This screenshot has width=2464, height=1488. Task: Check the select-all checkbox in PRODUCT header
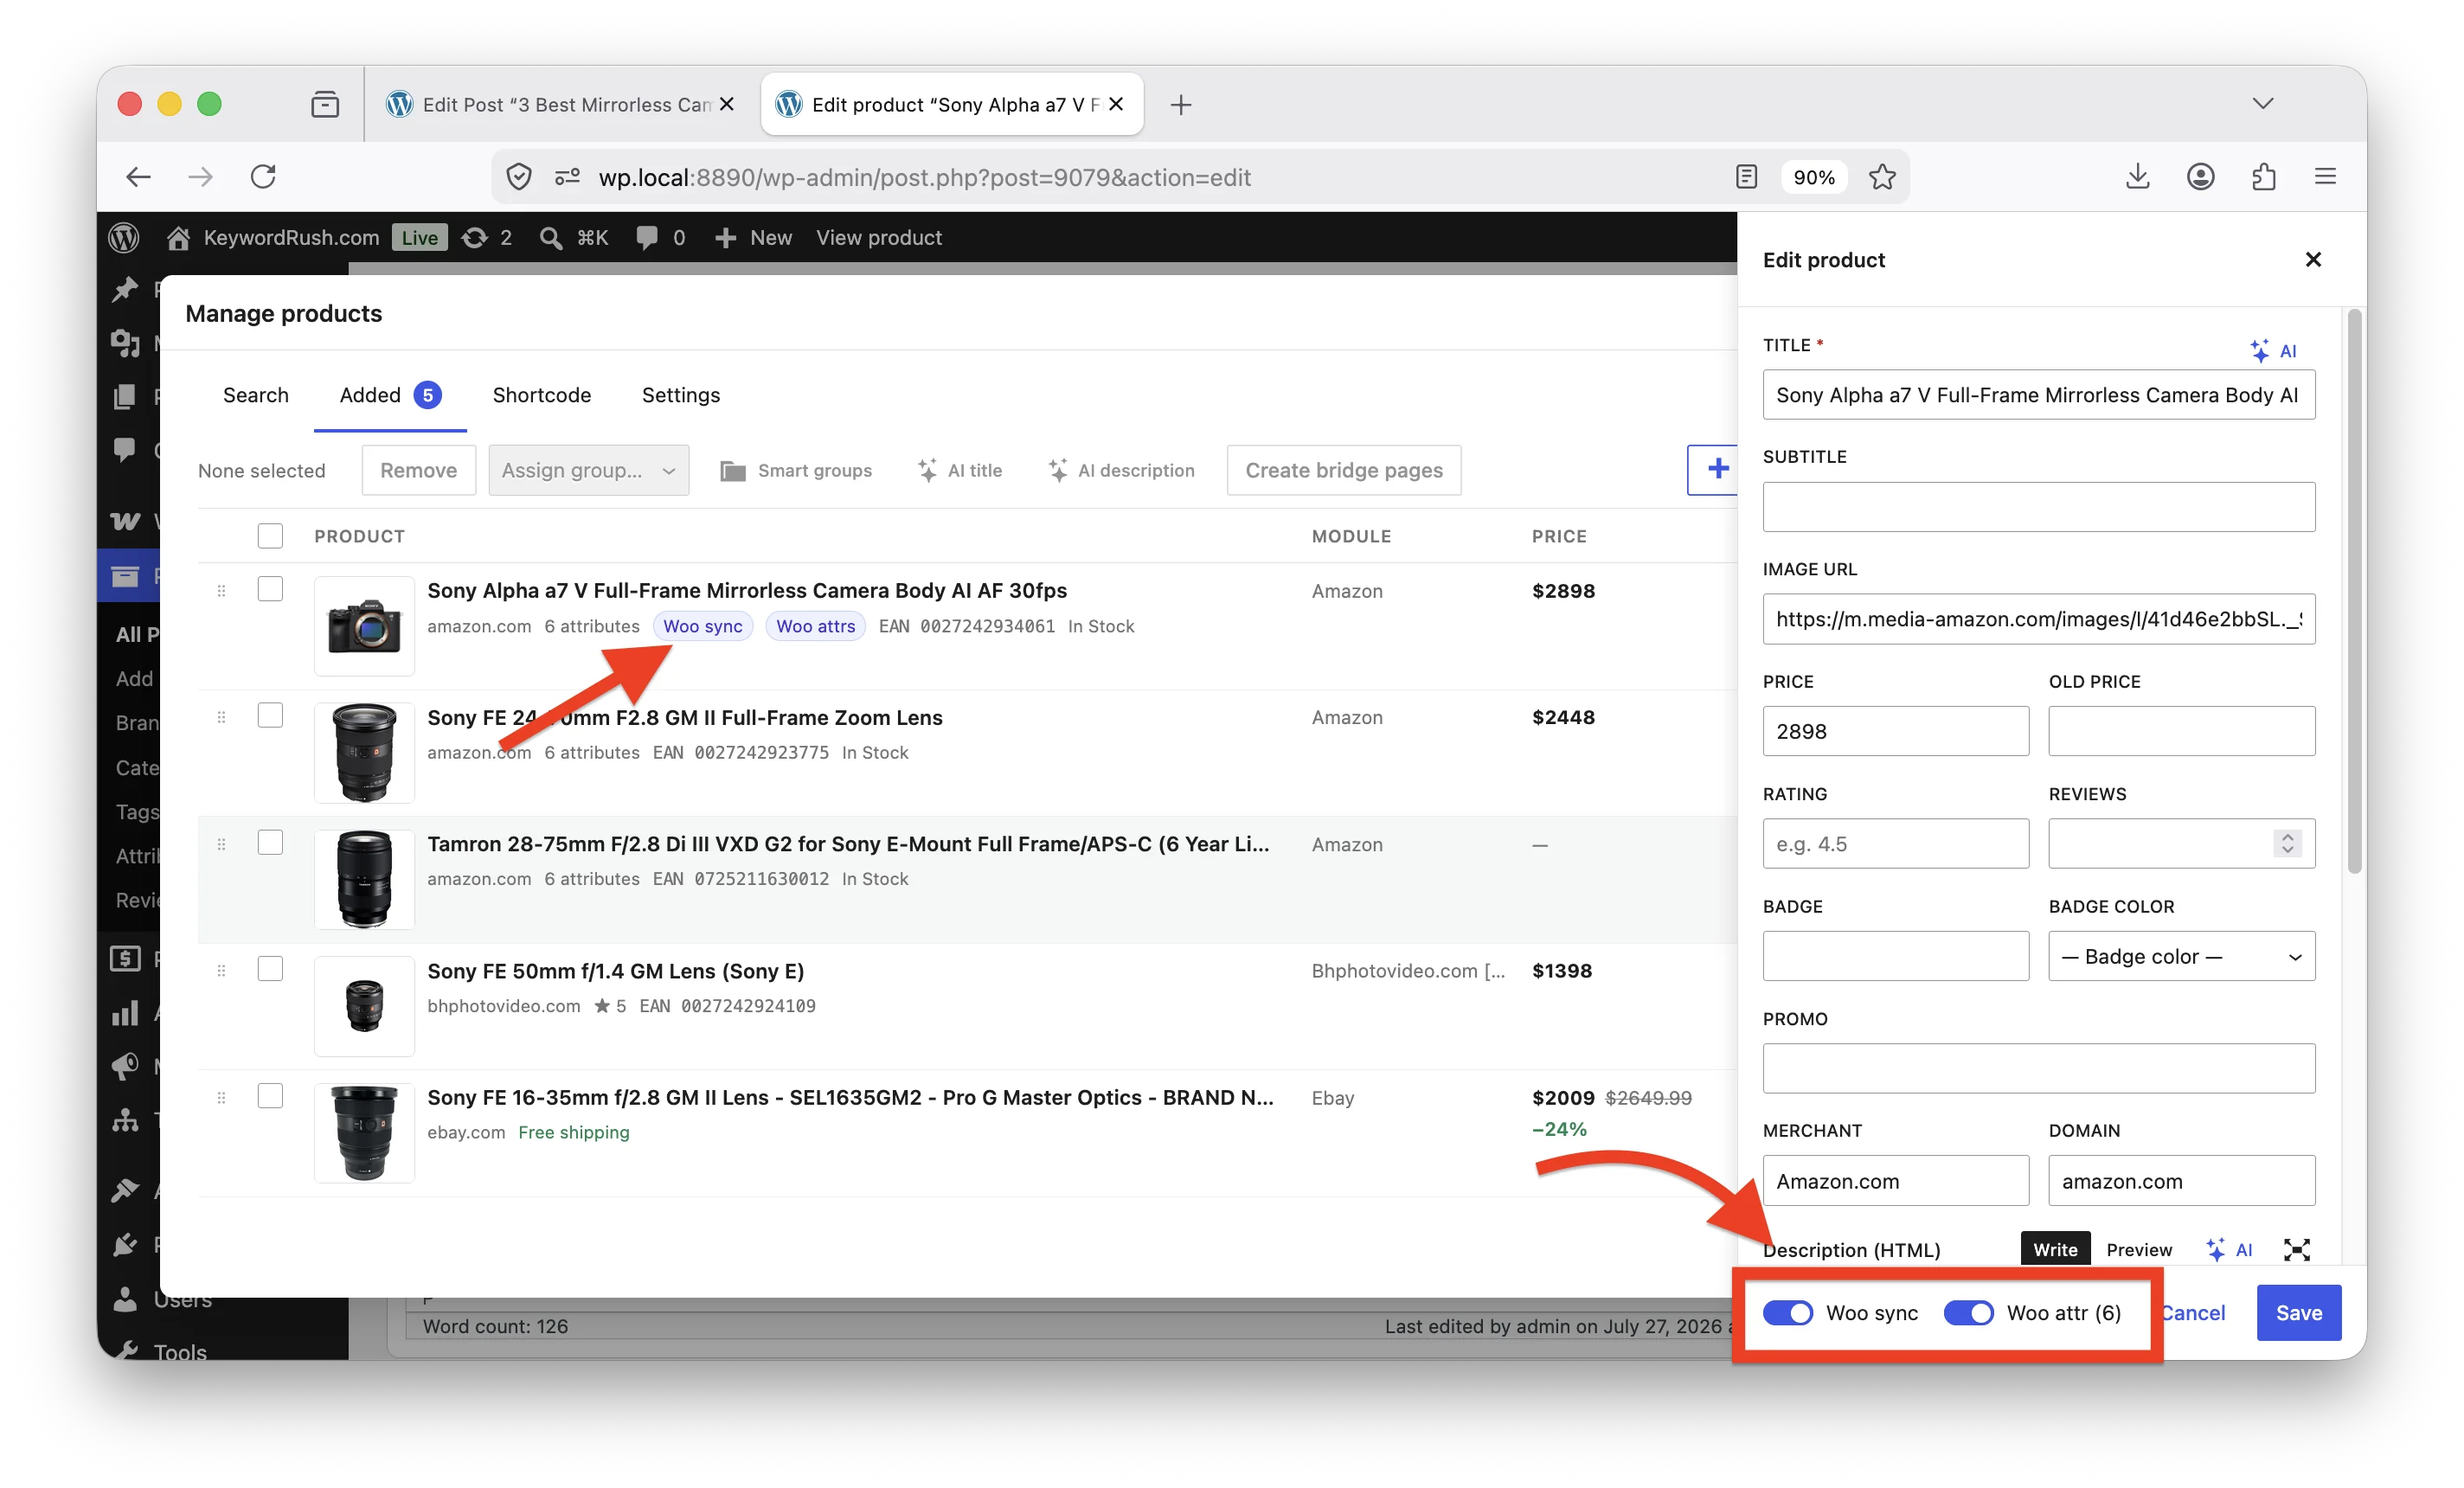(x=270, y=536)
